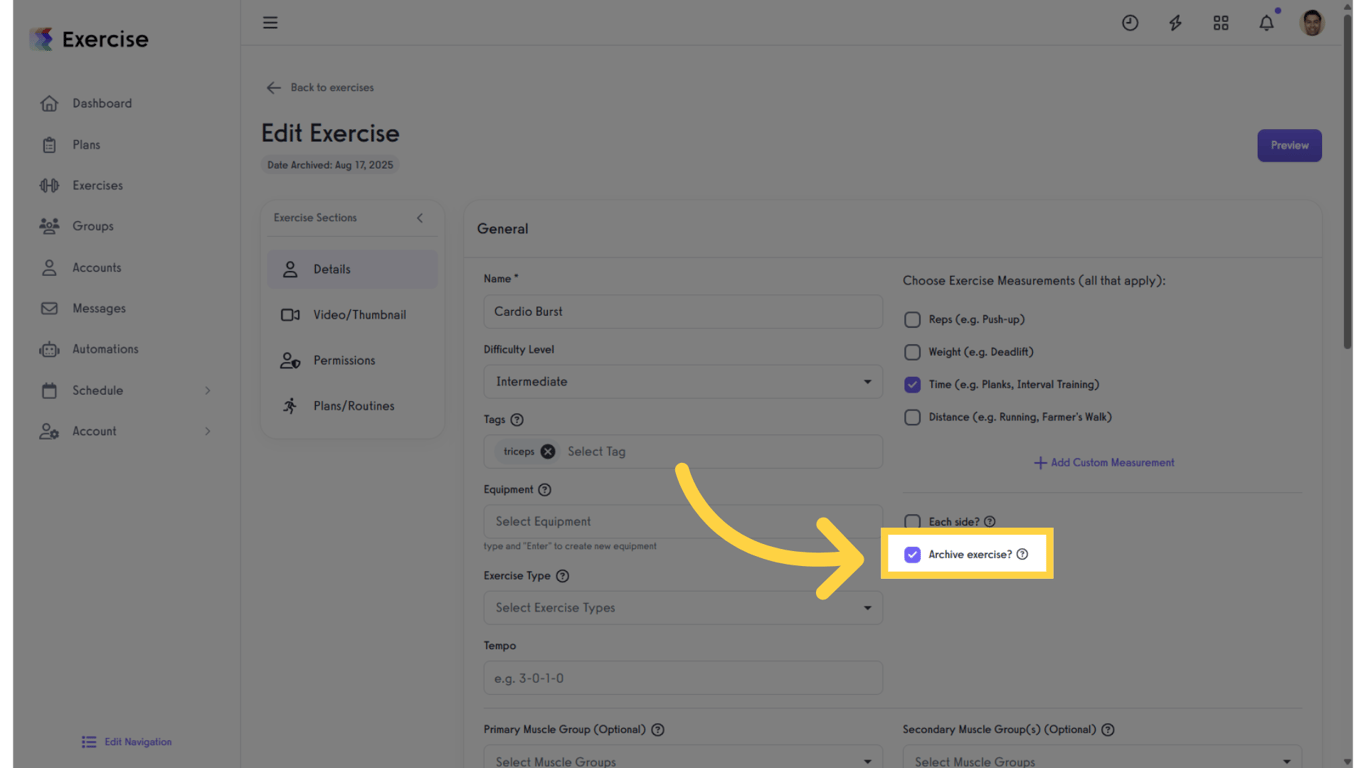
Task: Click the hamburger menu icon
Action: pyautogui.click(x=269, y=22)
